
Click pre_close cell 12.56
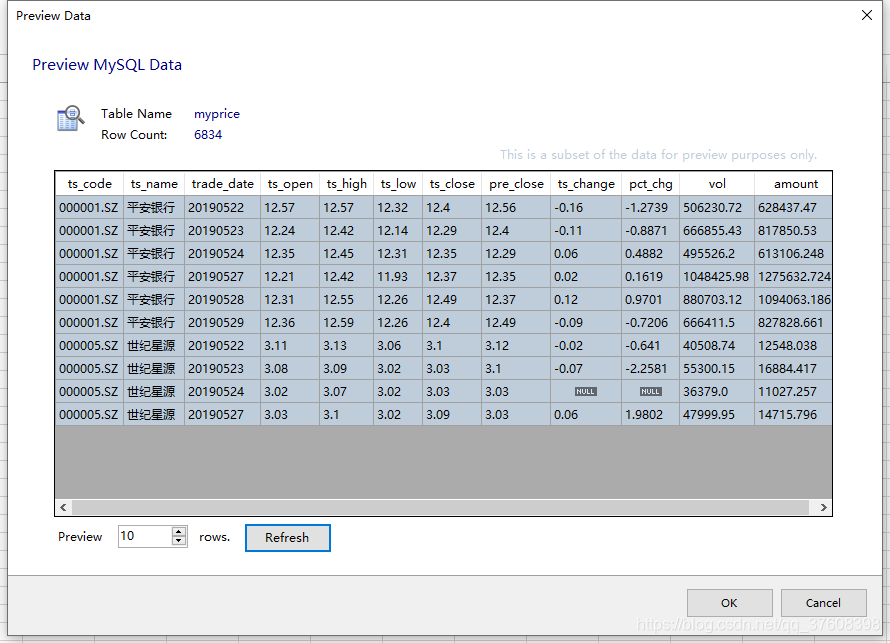click(516, 208)
